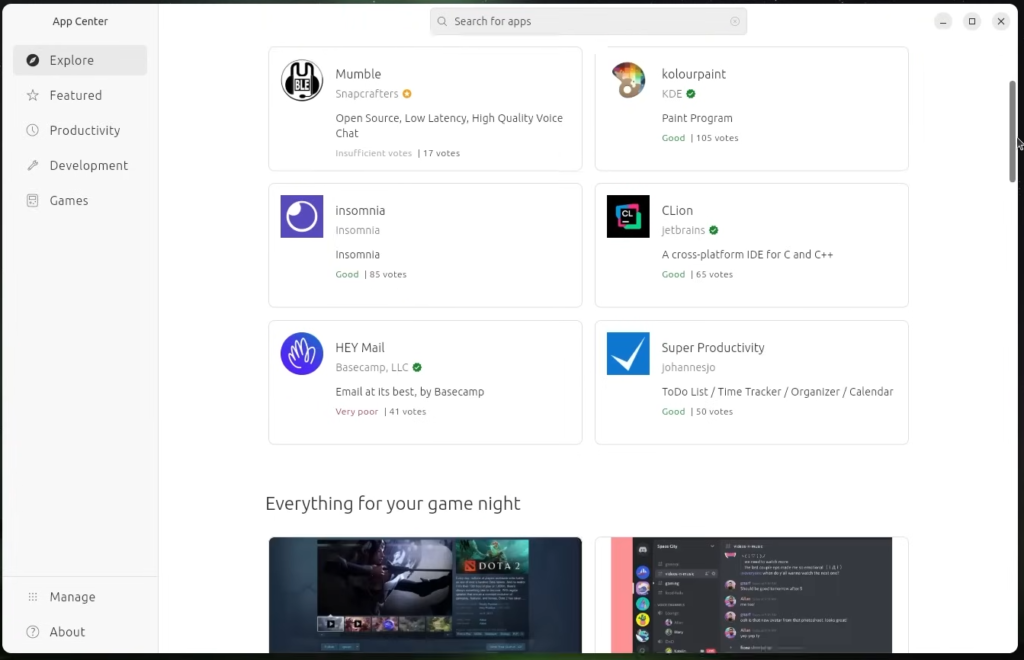Click the Development wrench icon
The image size is (1024, 660).
click(33, 165)
